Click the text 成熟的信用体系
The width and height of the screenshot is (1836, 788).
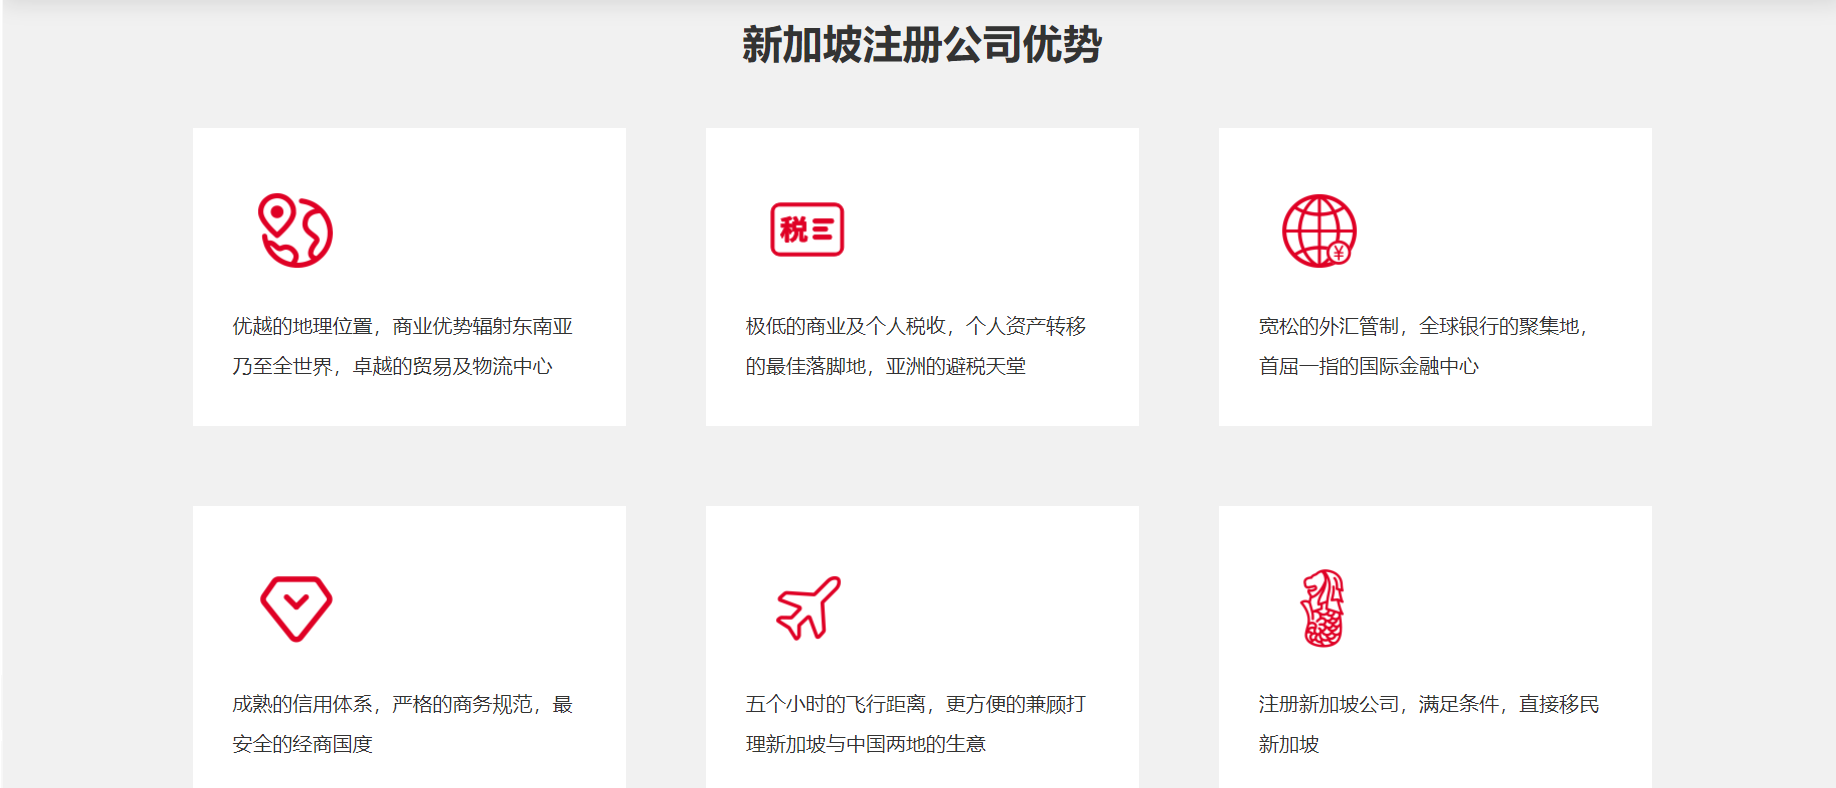click(x=302, y=704)
